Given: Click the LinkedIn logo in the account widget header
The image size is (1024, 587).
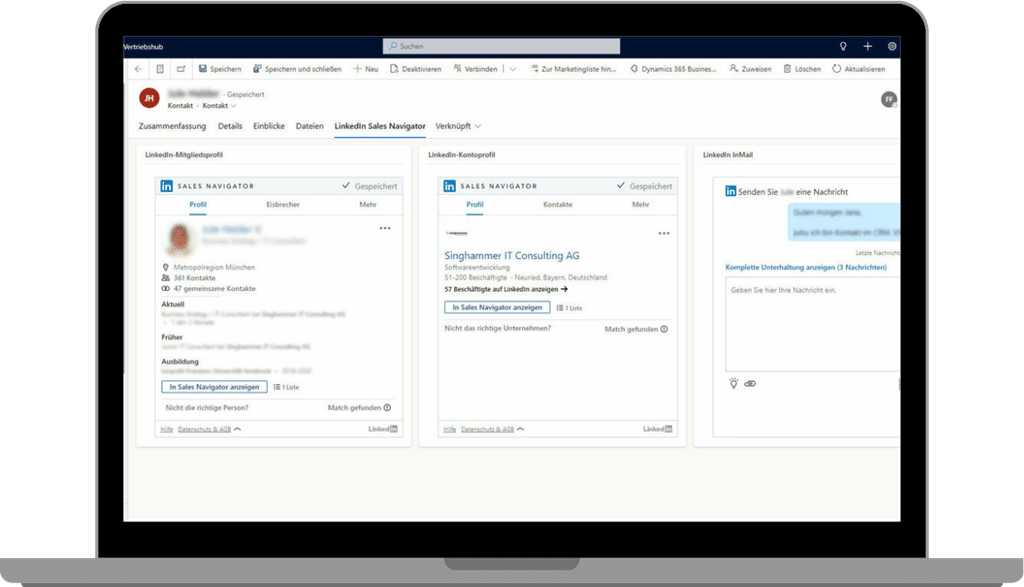Looking at the screenshot, I should coord(449,186).
